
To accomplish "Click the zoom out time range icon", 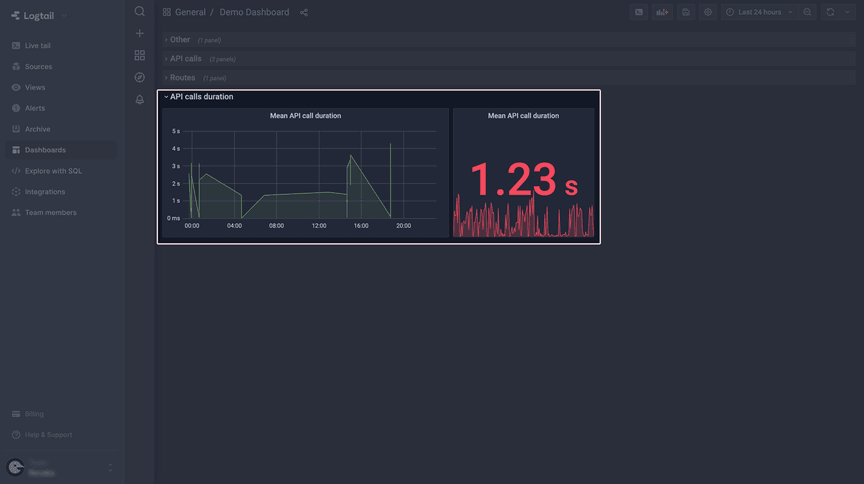I will [x=807, y=12].
